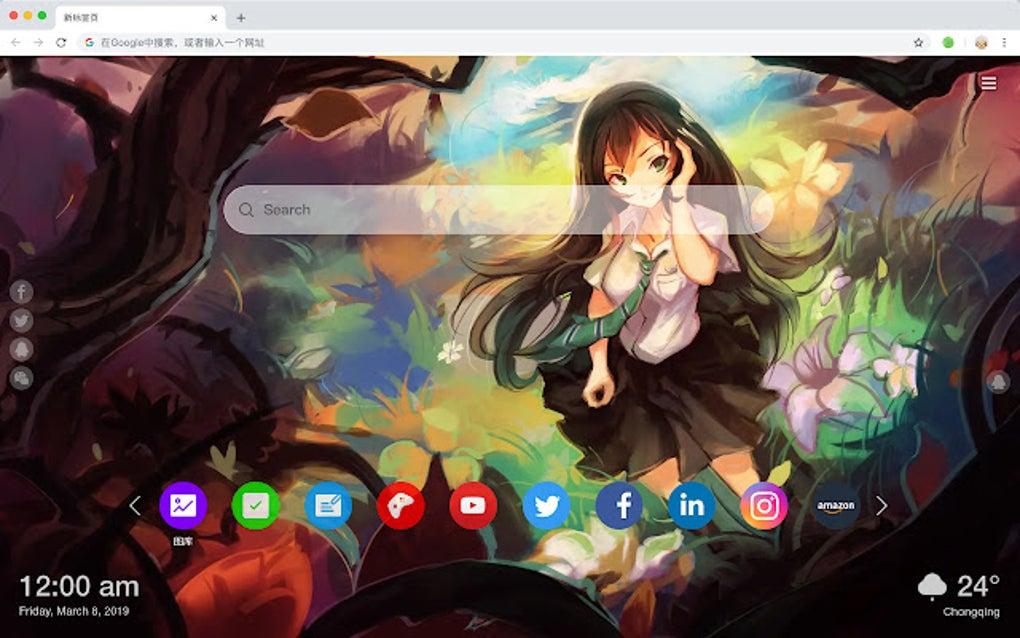Go forward with the browser forward arrow
1020x638 pixels.
(x=38, y=42)
